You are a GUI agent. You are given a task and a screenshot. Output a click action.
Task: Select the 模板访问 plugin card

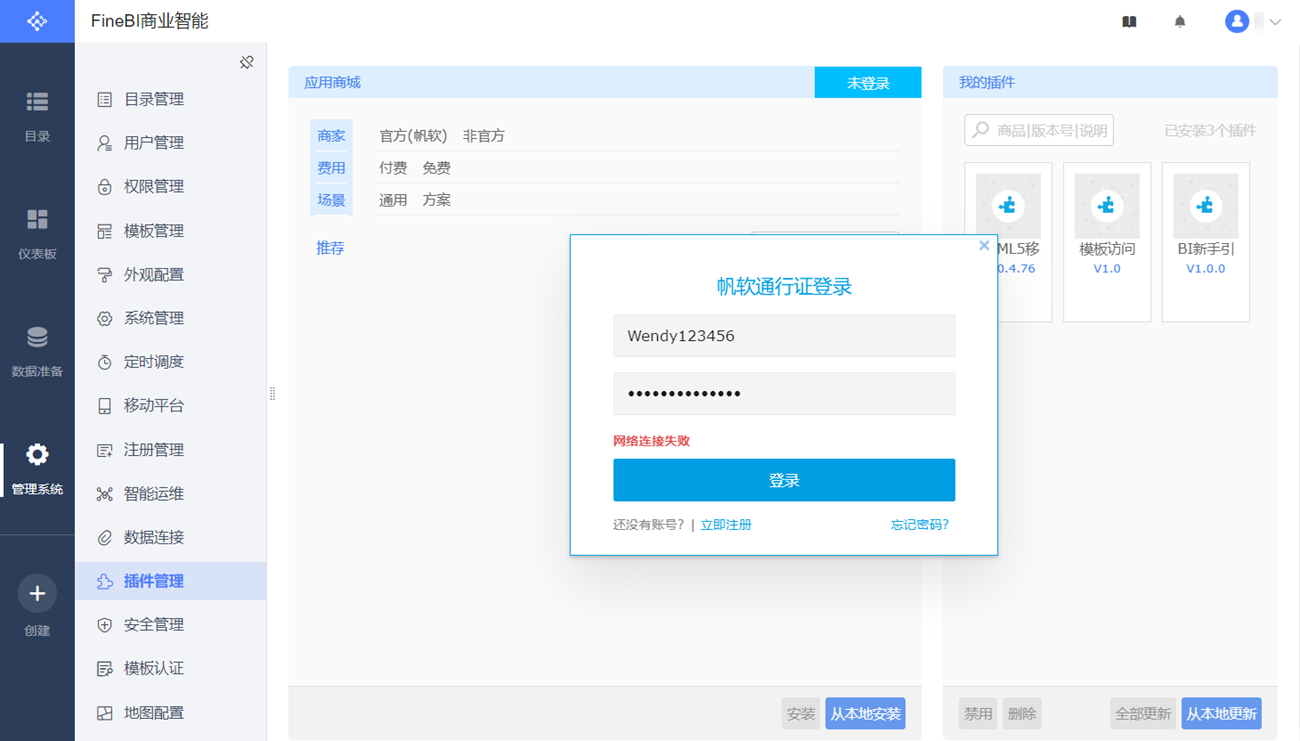coord(1107,242)
